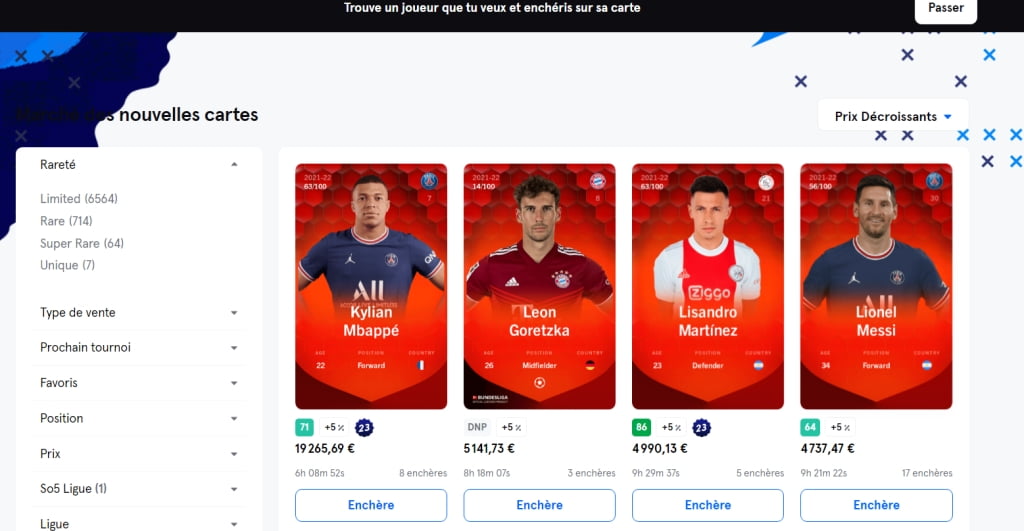Open the Prix Décroissants sort dropdown
Image resolution: width=1024 pixels, height=531 pixels.
pyautogui.click(x=893, y=116)
